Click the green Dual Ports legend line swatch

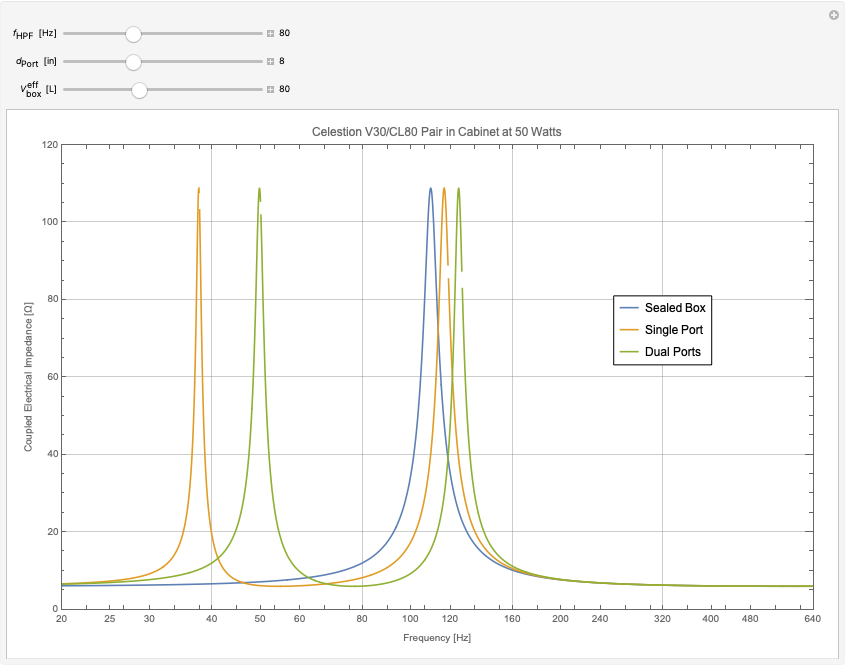pos(629,352)
